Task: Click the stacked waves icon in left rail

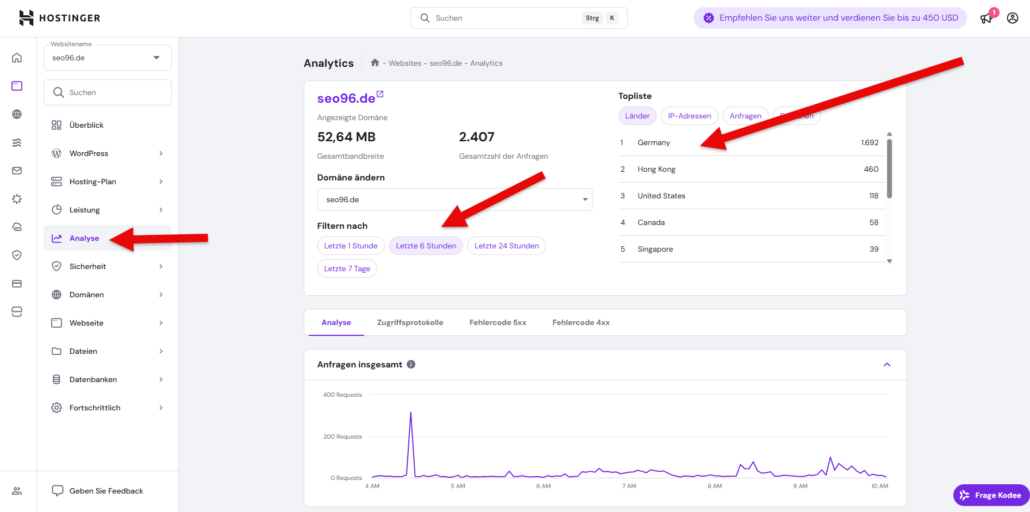Action: coord(17,142)
